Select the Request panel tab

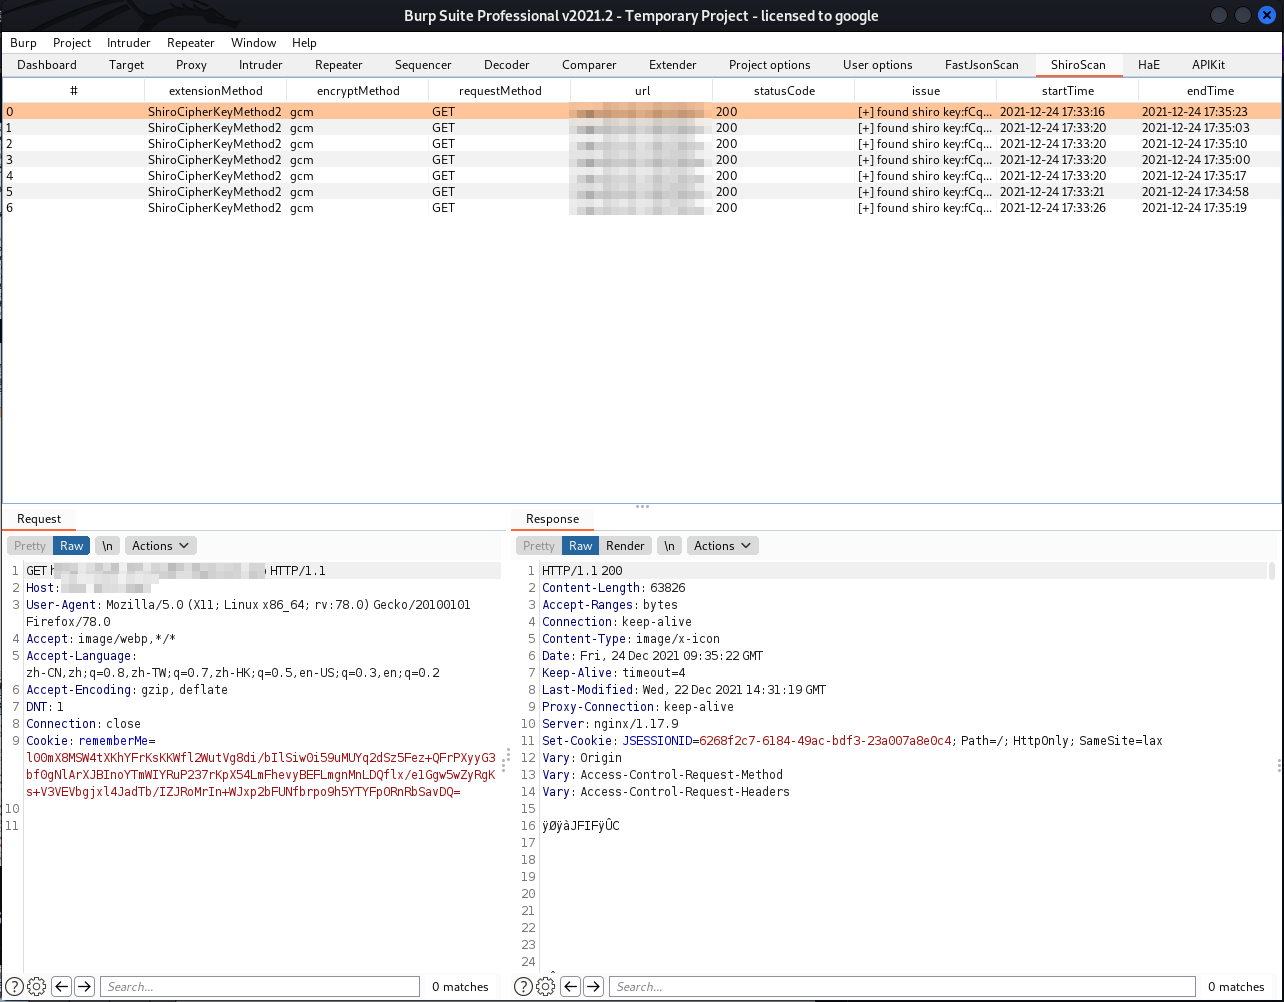[39, 519]
